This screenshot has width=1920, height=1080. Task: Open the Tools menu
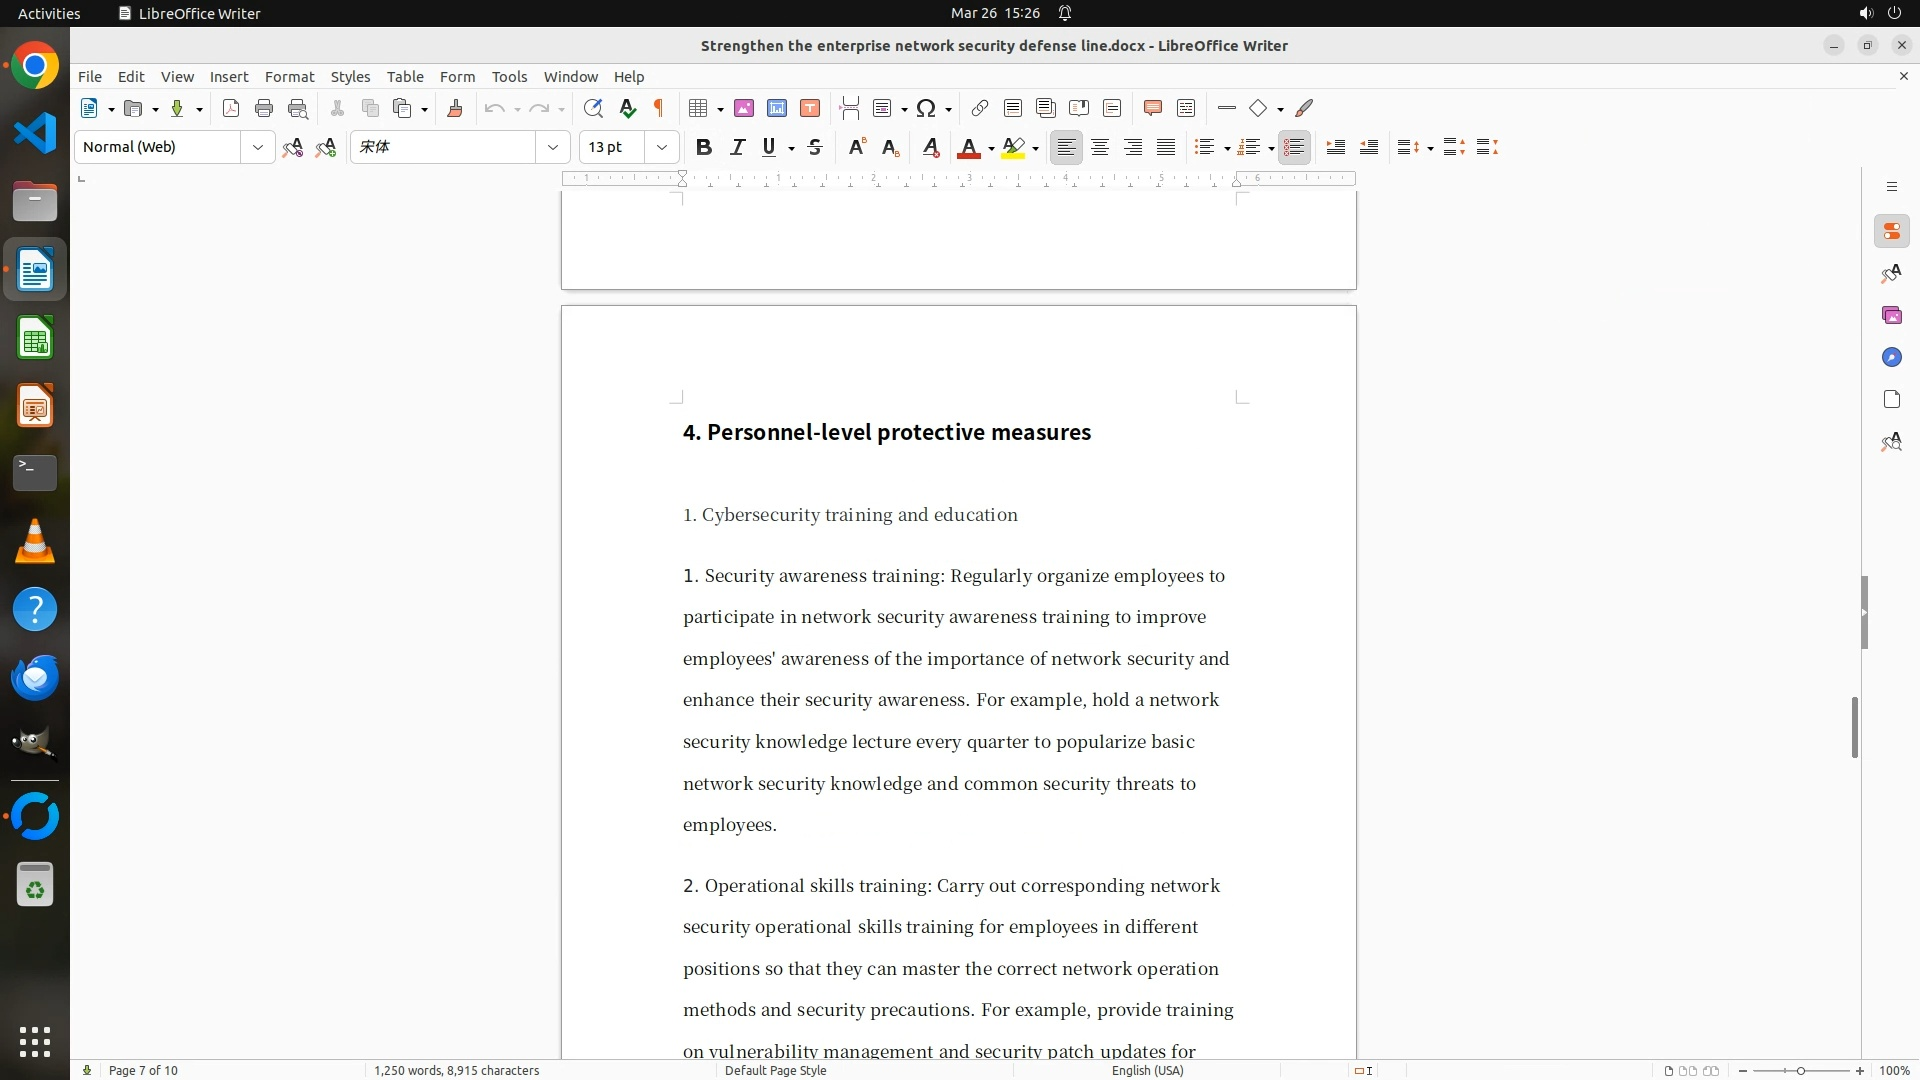[x=509, y=77]
